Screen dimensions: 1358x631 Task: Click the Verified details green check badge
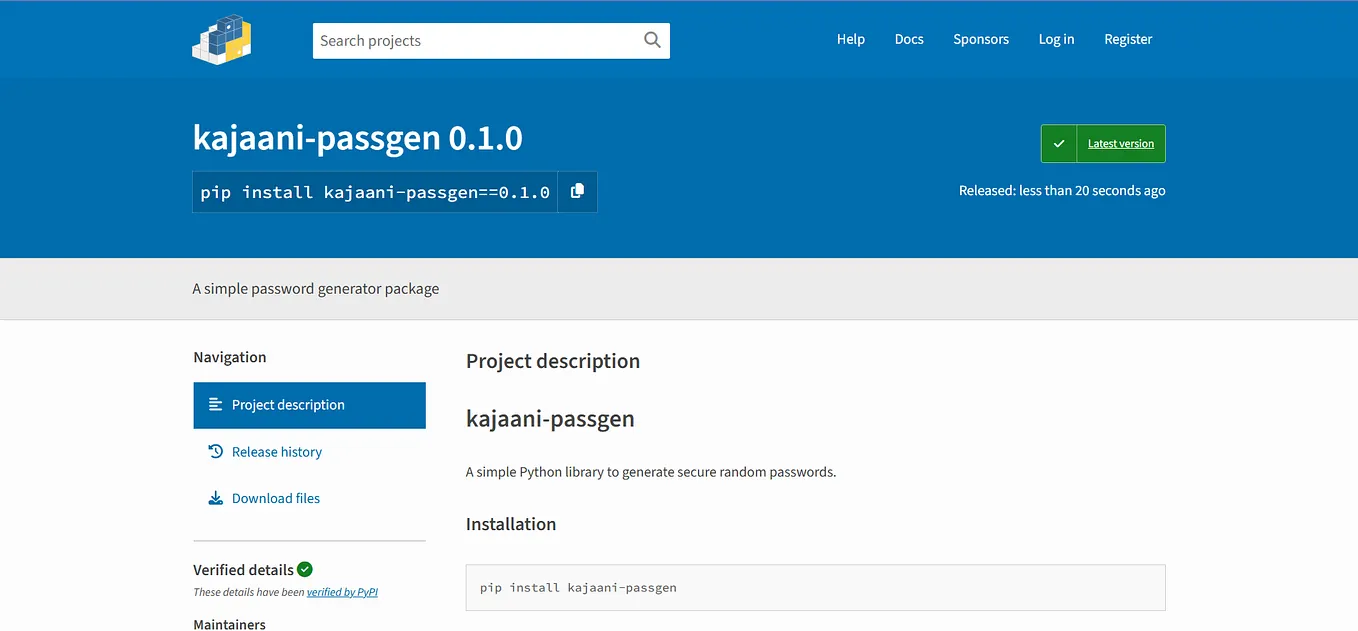[305, 569]
